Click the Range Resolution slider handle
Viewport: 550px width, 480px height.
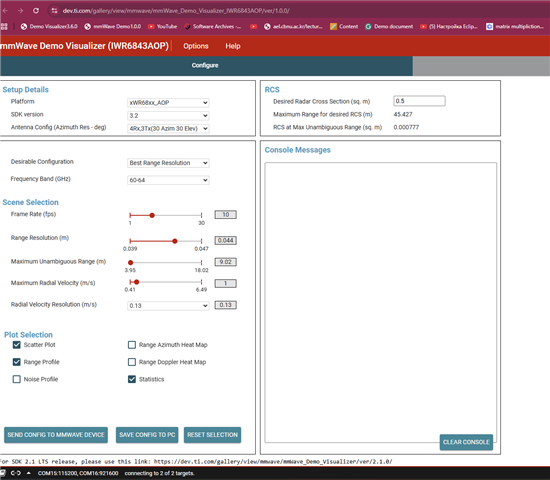coord(175,241)
